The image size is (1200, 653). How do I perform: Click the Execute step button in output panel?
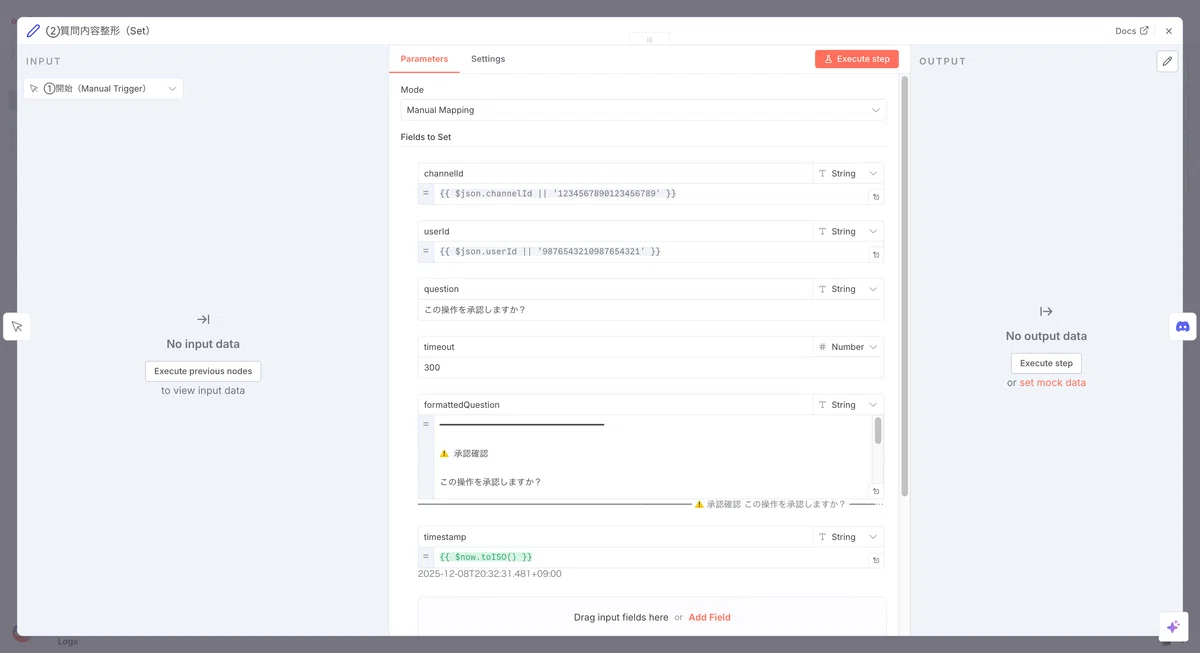(x=1046, y=363)
